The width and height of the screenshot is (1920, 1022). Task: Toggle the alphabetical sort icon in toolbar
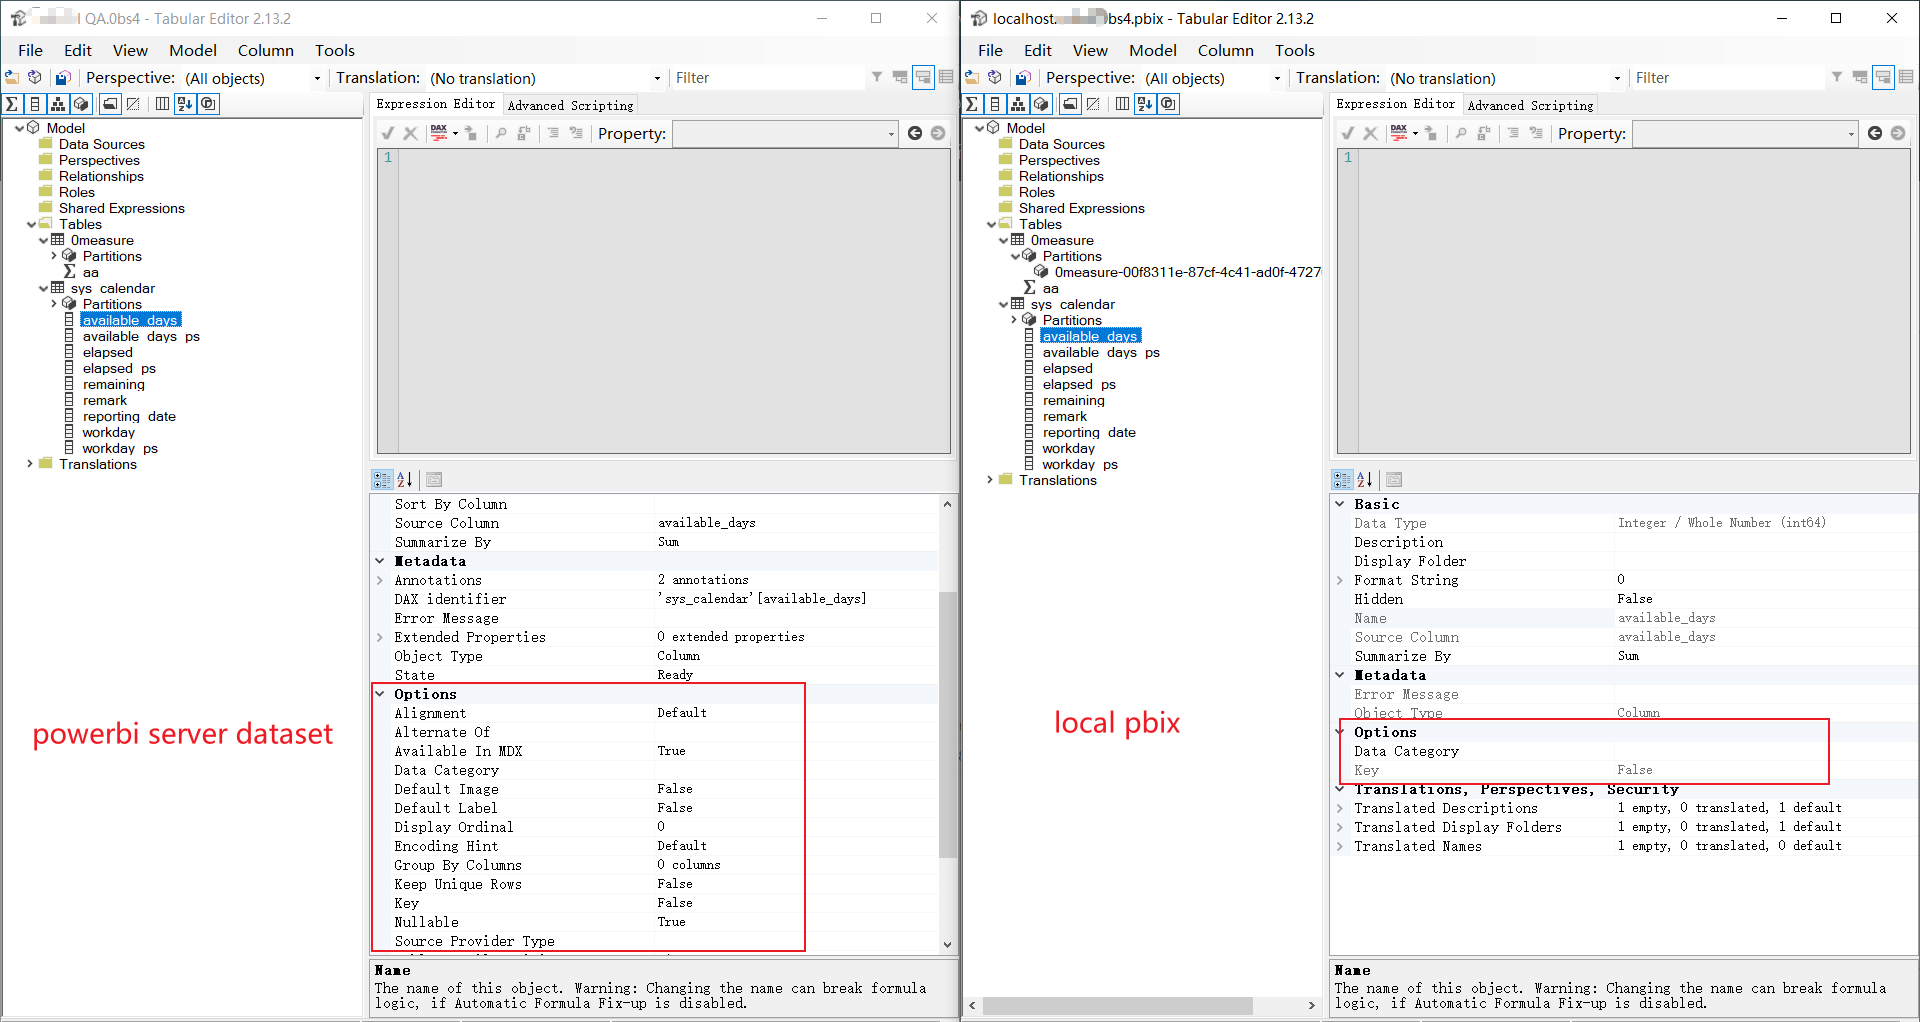tap(185, 103)
